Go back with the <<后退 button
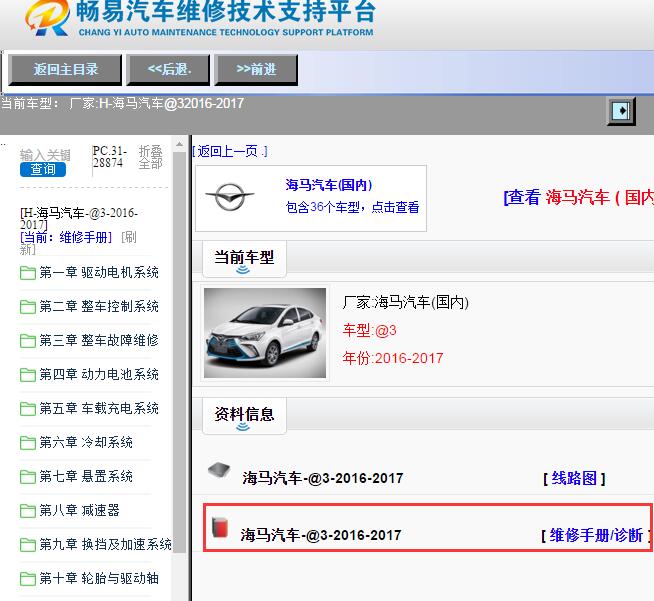Image resolution: width=654 pixels, height=601 pixels. tap(168, 70)
